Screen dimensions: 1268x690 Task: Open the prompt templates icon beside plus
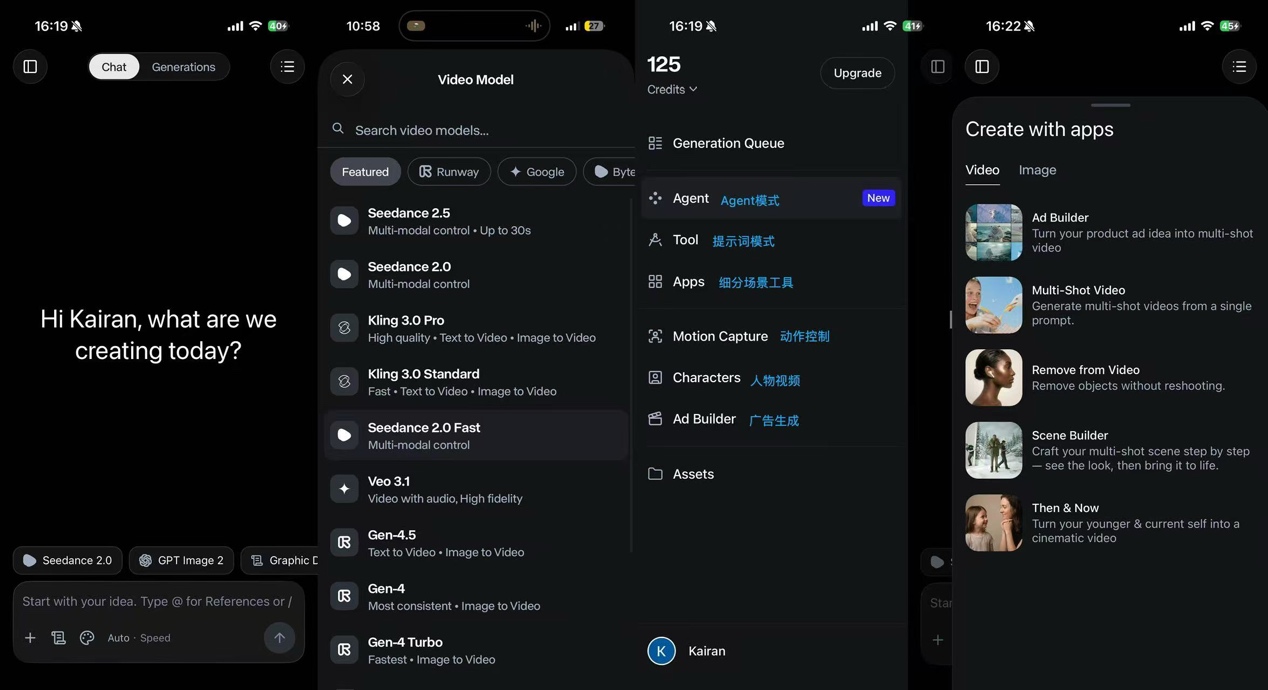(58, 638)
